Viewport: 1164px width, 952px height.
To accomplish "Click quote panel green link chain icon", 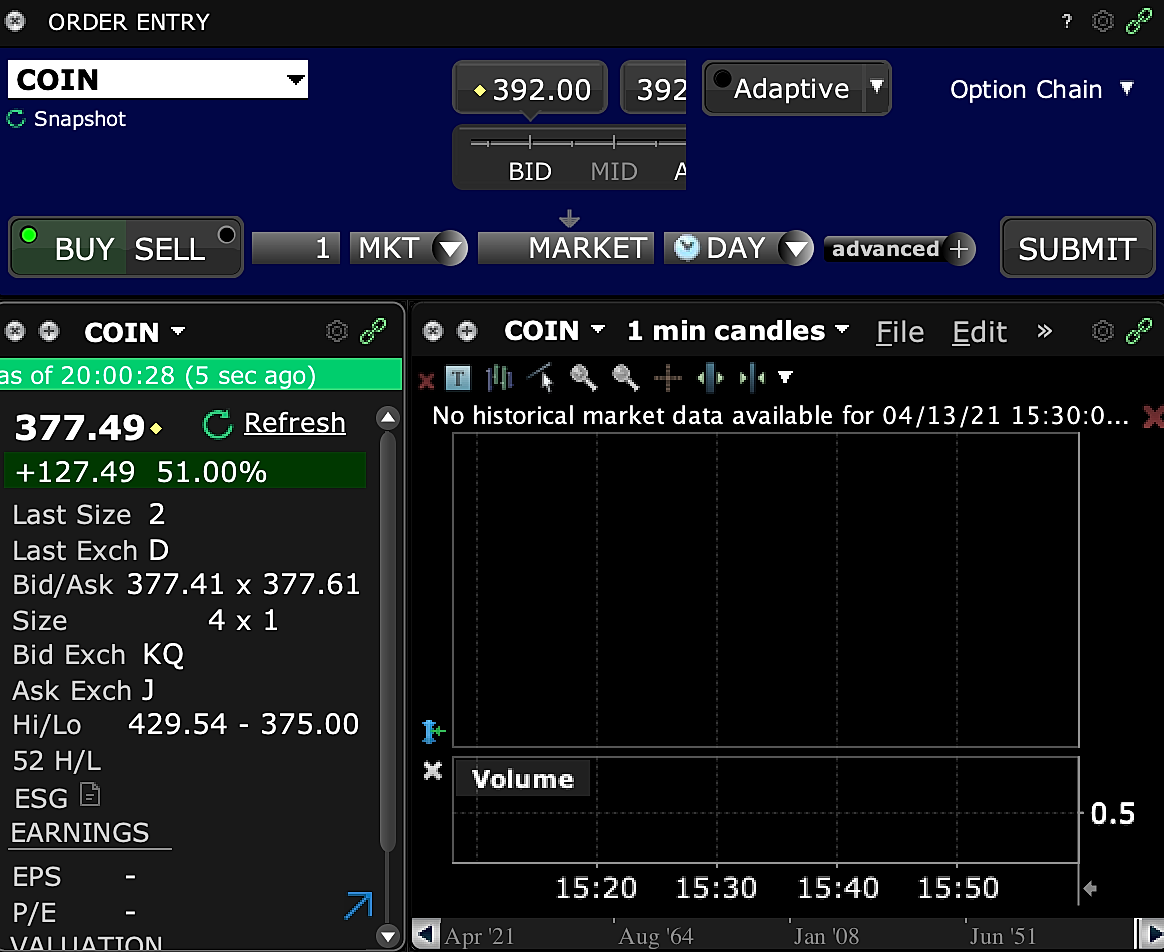I will click(x=373, y=331).
